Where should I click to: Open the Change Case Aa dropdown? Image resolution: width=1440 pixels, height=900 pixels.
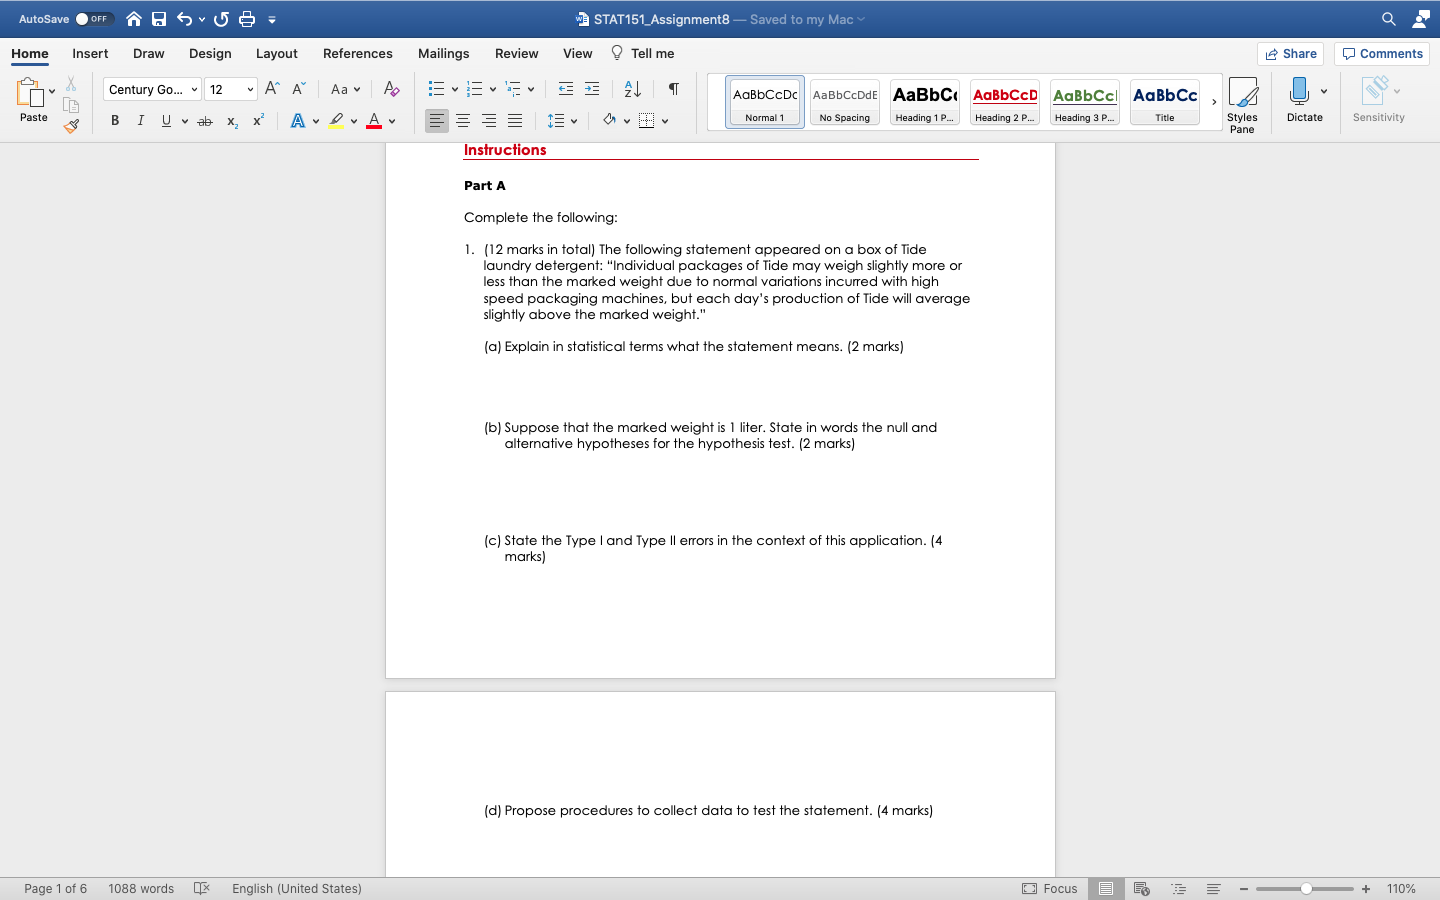point(345,89)
